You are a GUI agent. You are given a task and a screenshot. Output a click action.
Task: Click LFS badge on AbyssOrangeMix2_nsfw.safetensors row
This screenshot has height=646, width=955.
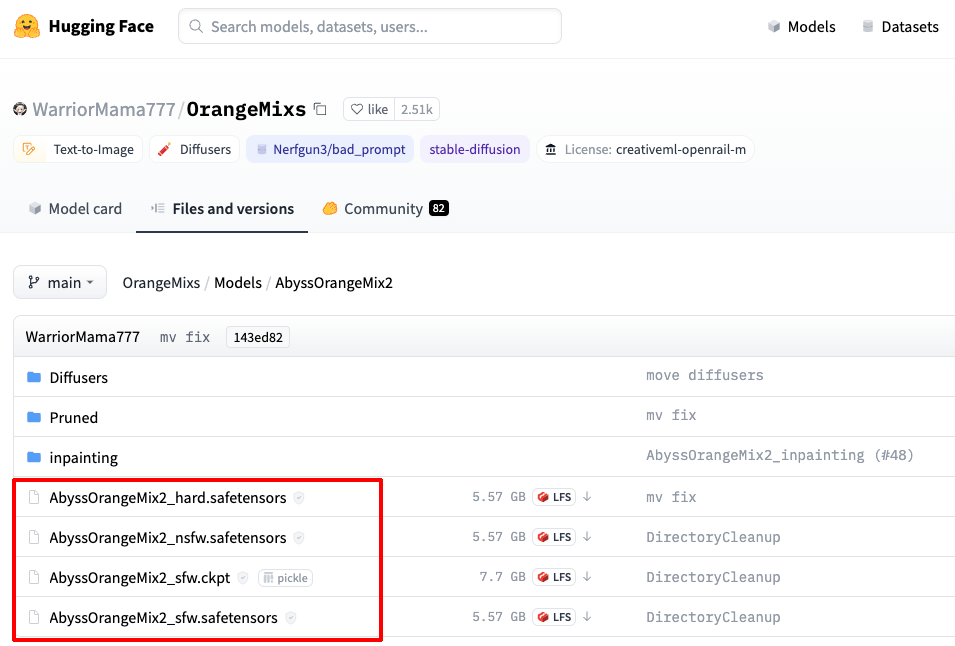click(x=554, y=537)
